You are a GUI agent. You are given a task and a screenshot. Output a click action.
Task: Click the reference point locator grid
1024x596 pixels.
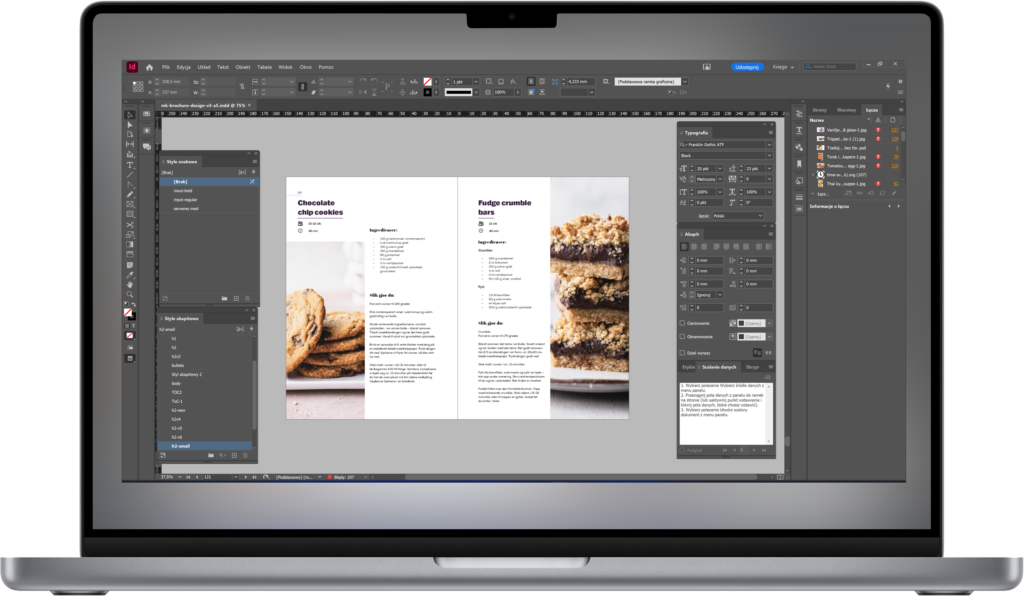click(137, 86)
